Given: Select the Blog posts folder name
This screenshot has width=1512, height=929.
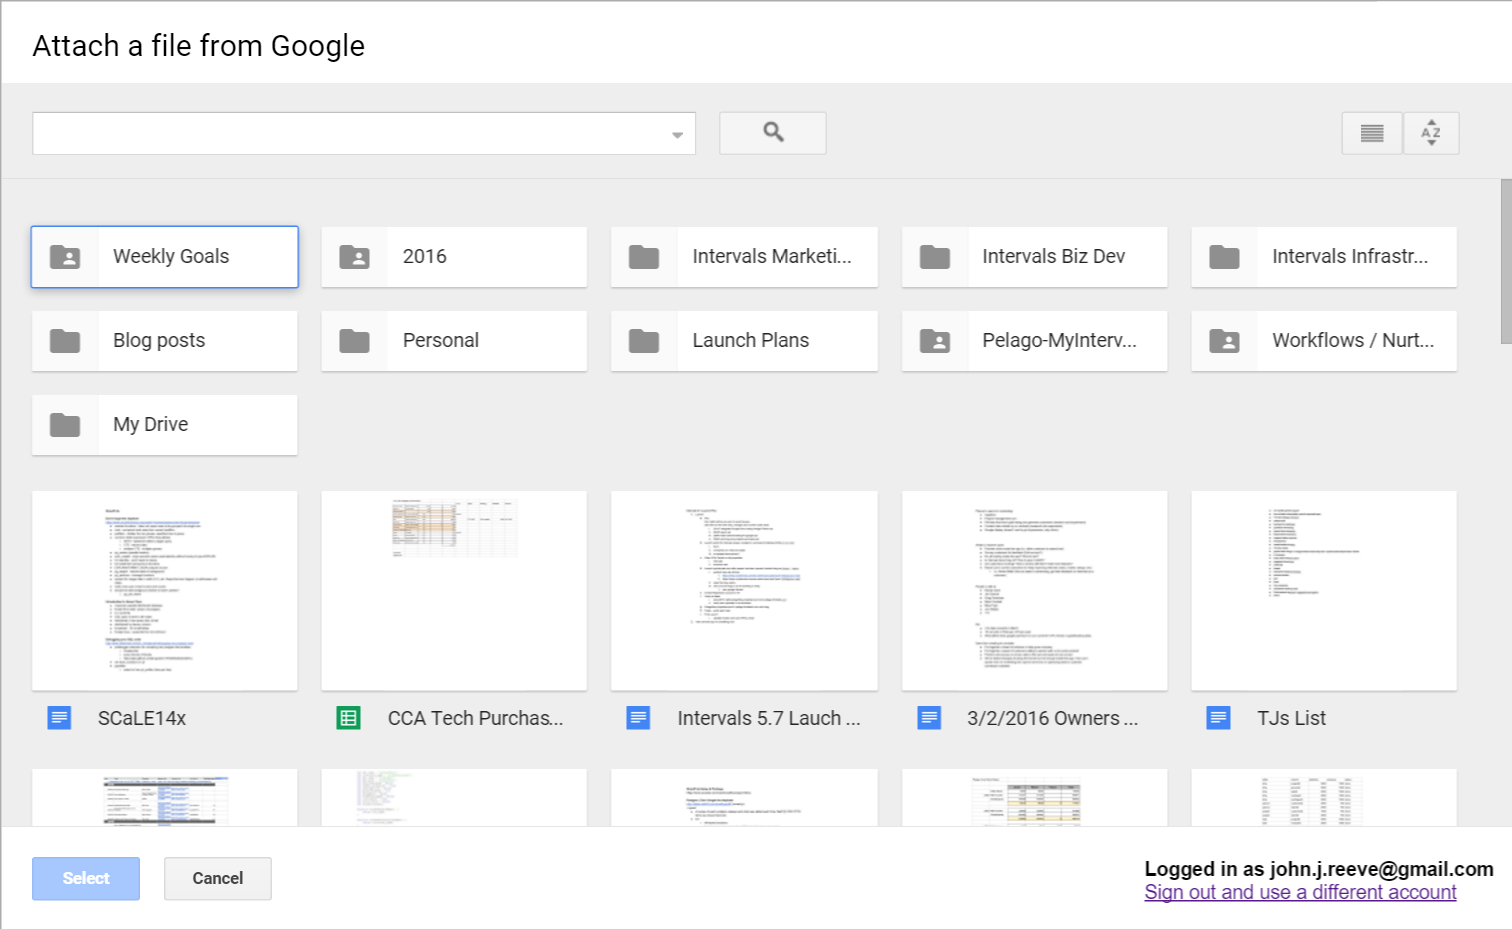Looking at the screenshot, I should pos(159,340).
